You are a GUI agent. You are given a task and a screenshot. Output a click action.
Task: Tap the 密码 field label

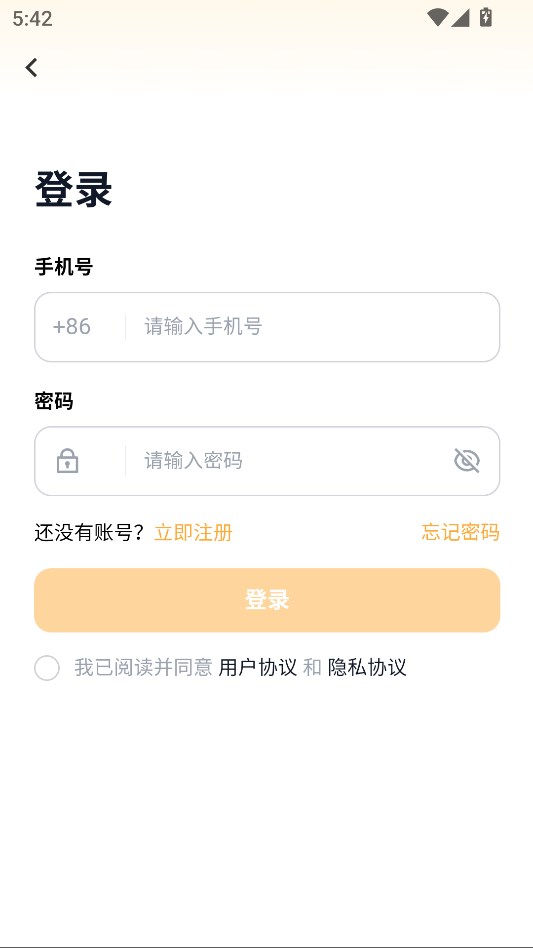pos(54,400)
